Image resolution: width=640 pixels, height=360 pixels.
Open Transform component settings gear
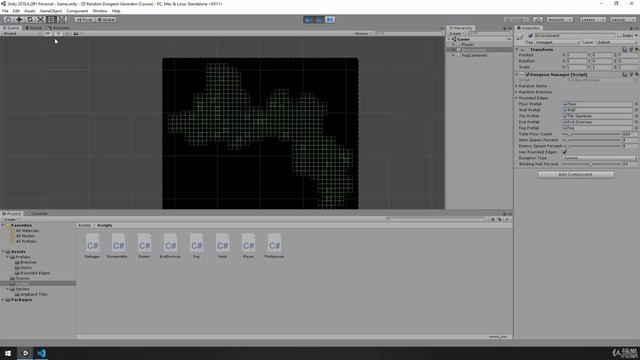636,49
